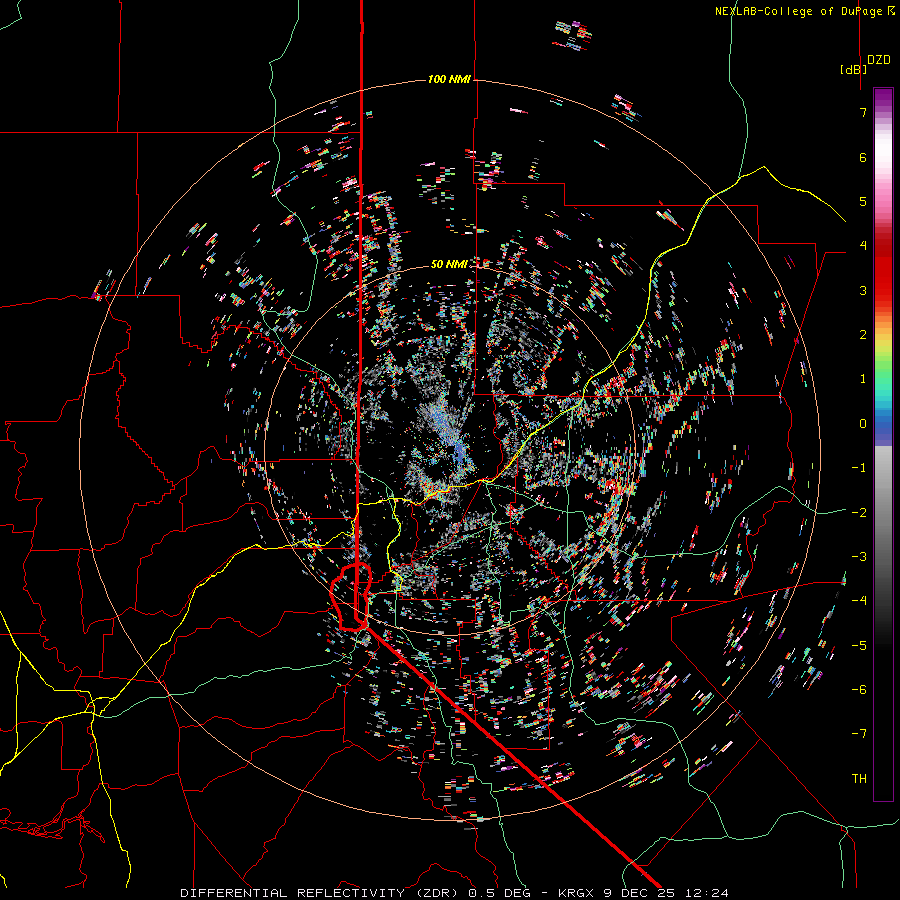The height and width of the screenshot is (900, 900).
Task: Click the -2 value on the color scale
Action: 859,513
